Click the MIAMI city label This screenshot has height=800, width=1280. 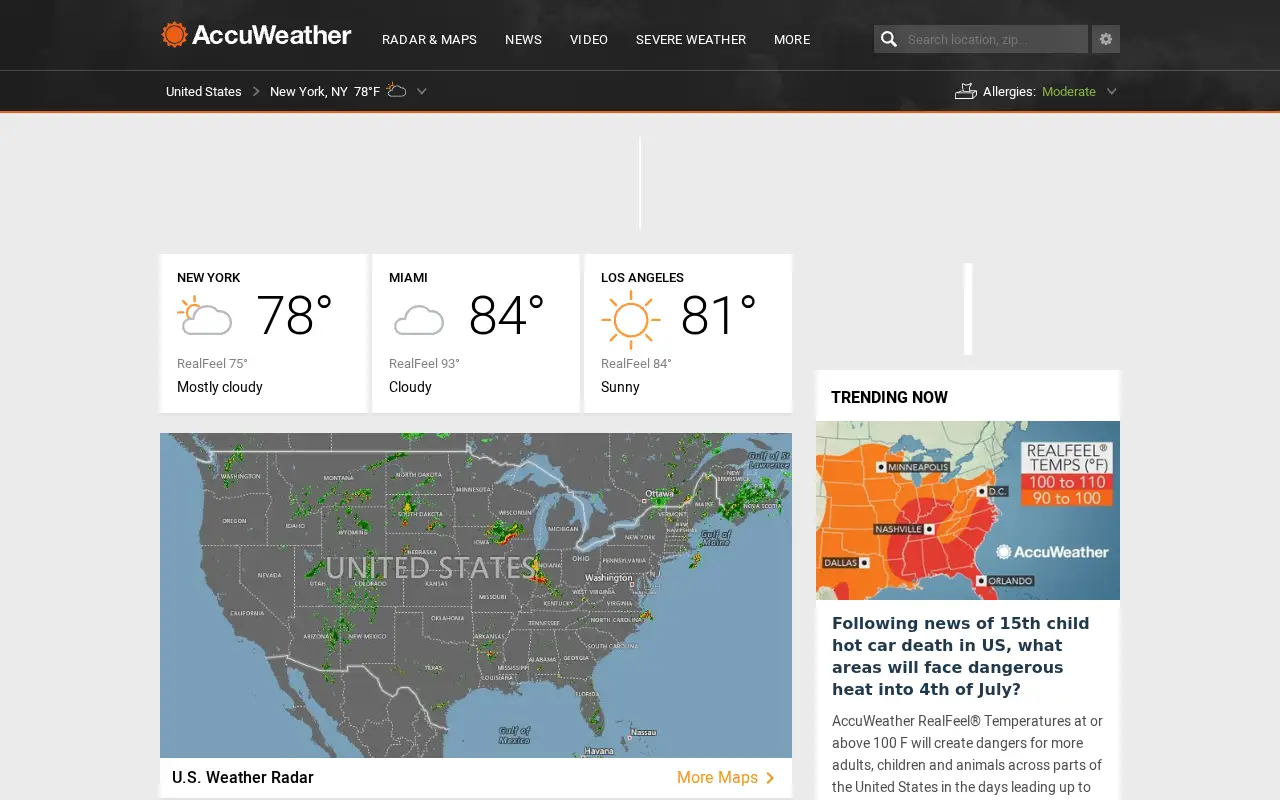(x=408, y=278)
